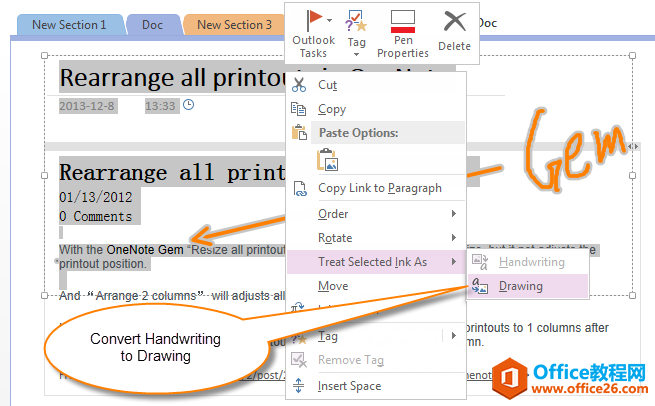The image size is (655, 406).
Task: Select Copy in the context menu
Action: (331, 109)
